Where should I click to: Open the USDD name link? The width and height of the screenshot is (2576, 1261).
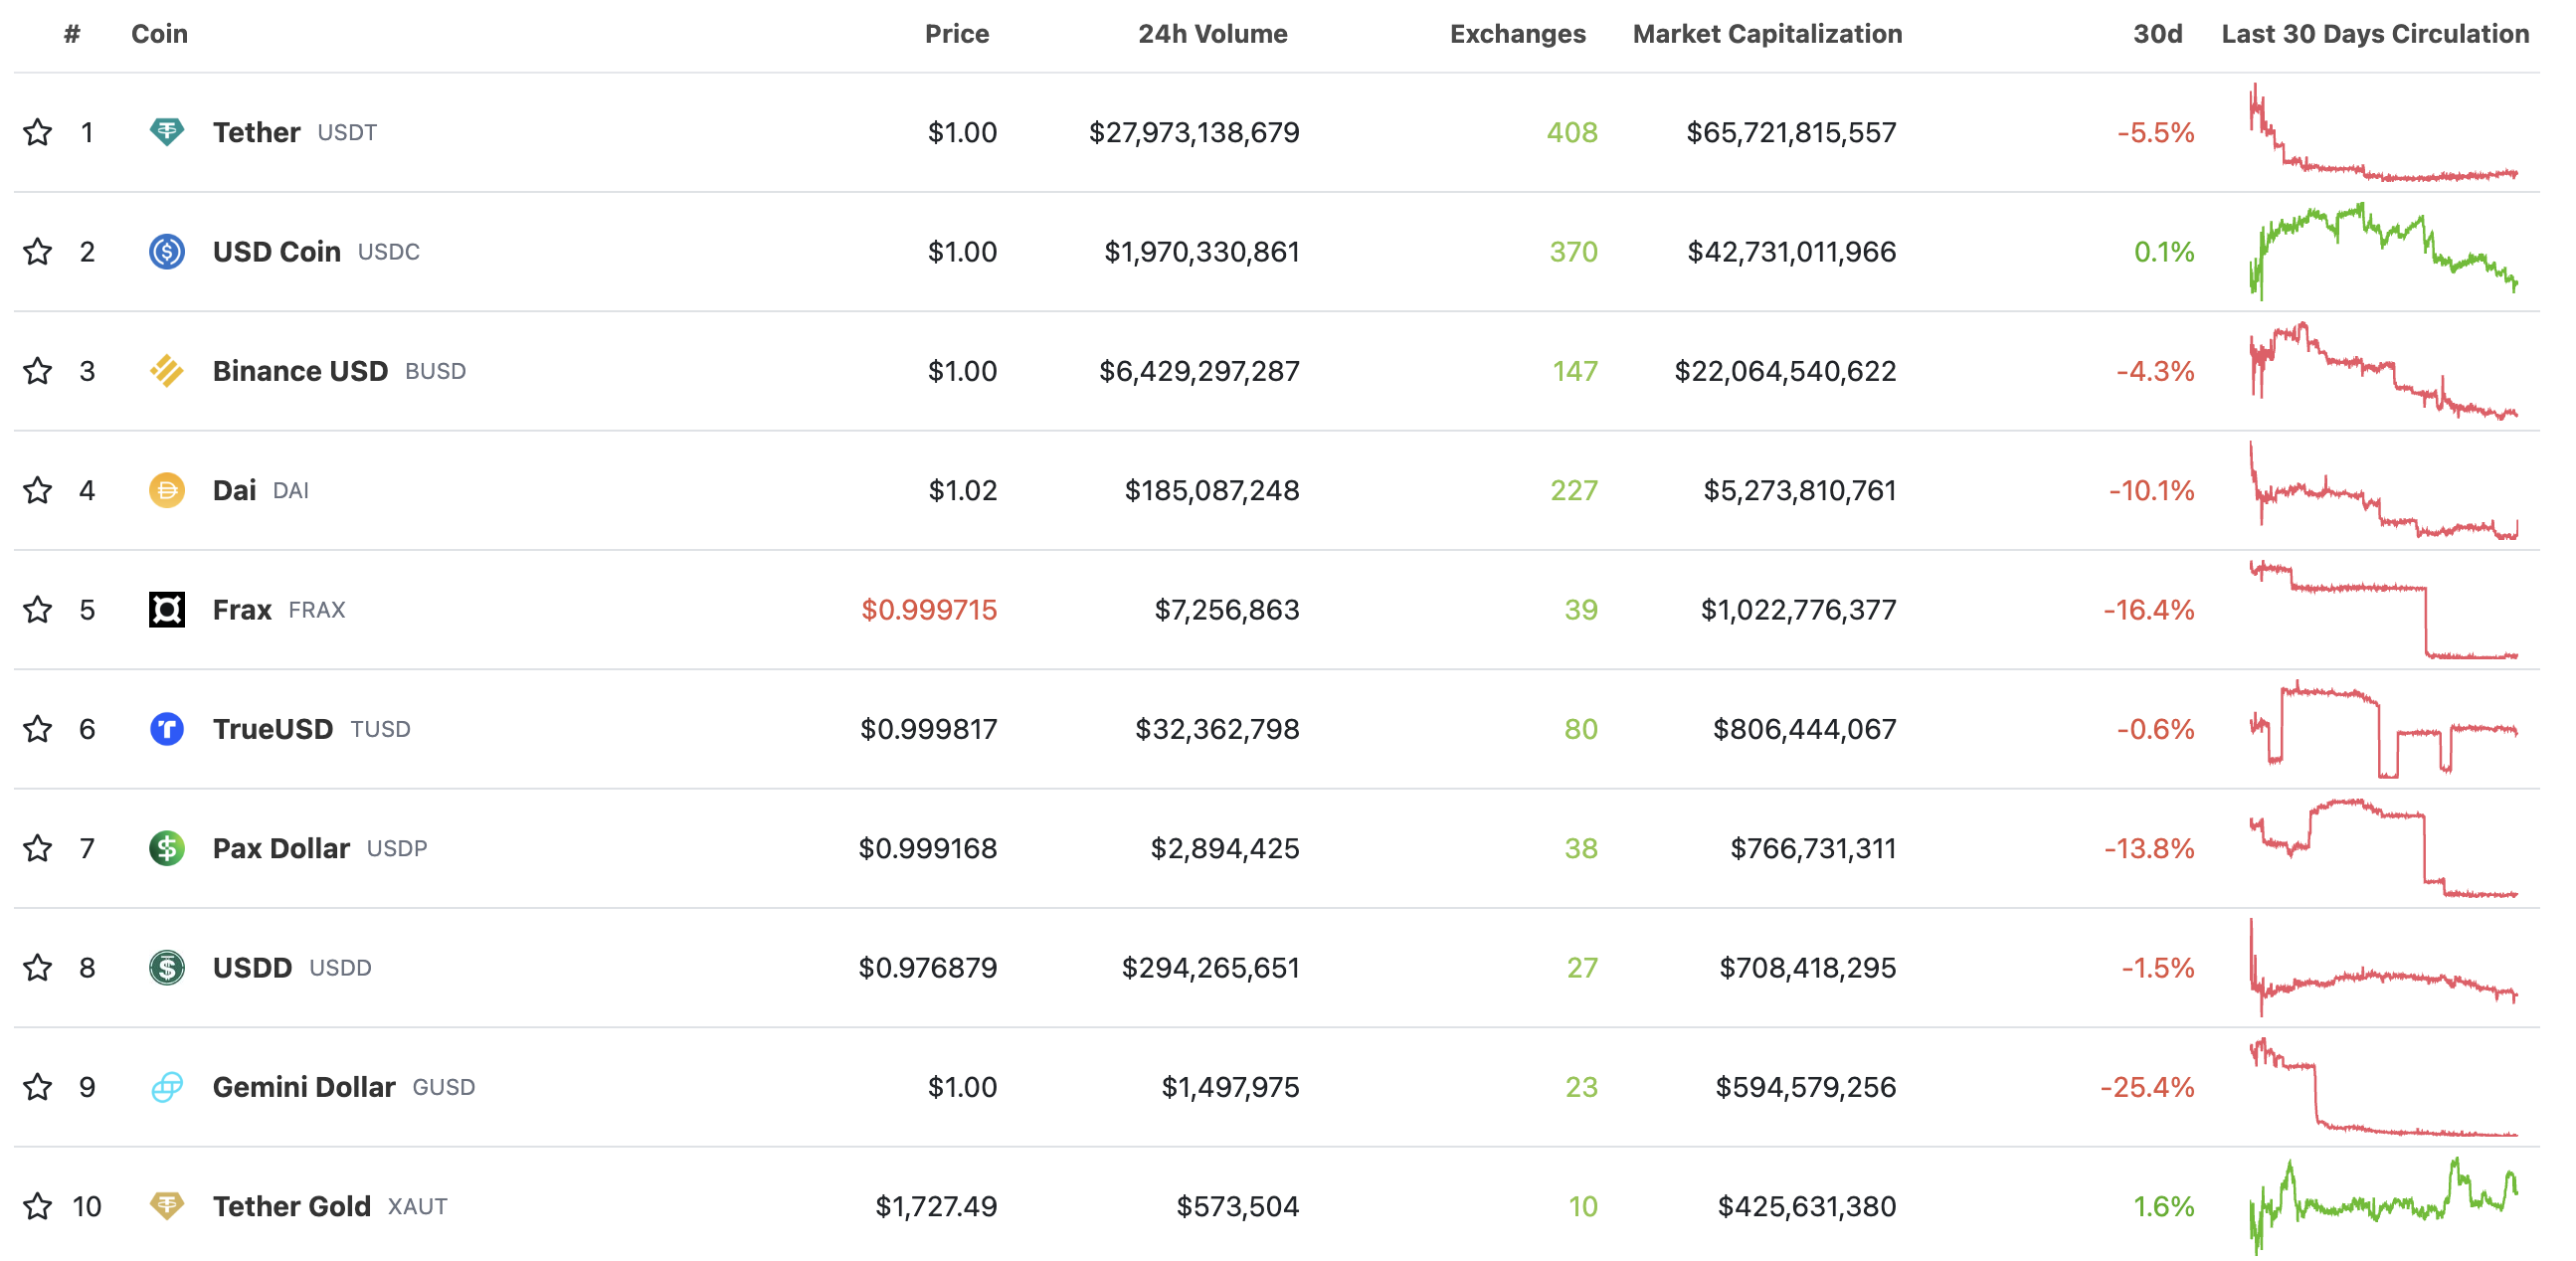pyautogui.click(x=252, y=967)
